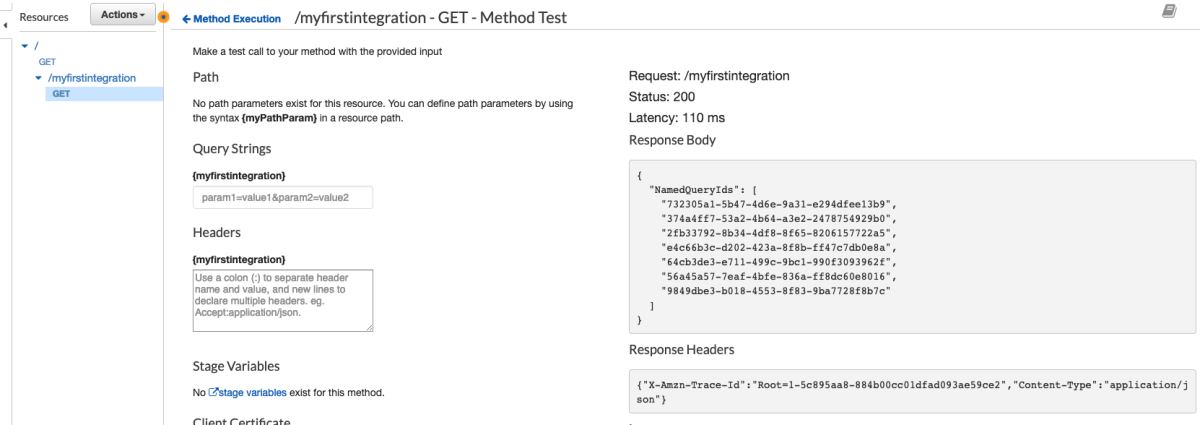Viewport: 1200px width, 425px height.
Task: Open the Actions dropdown menu
Action: 123,15
